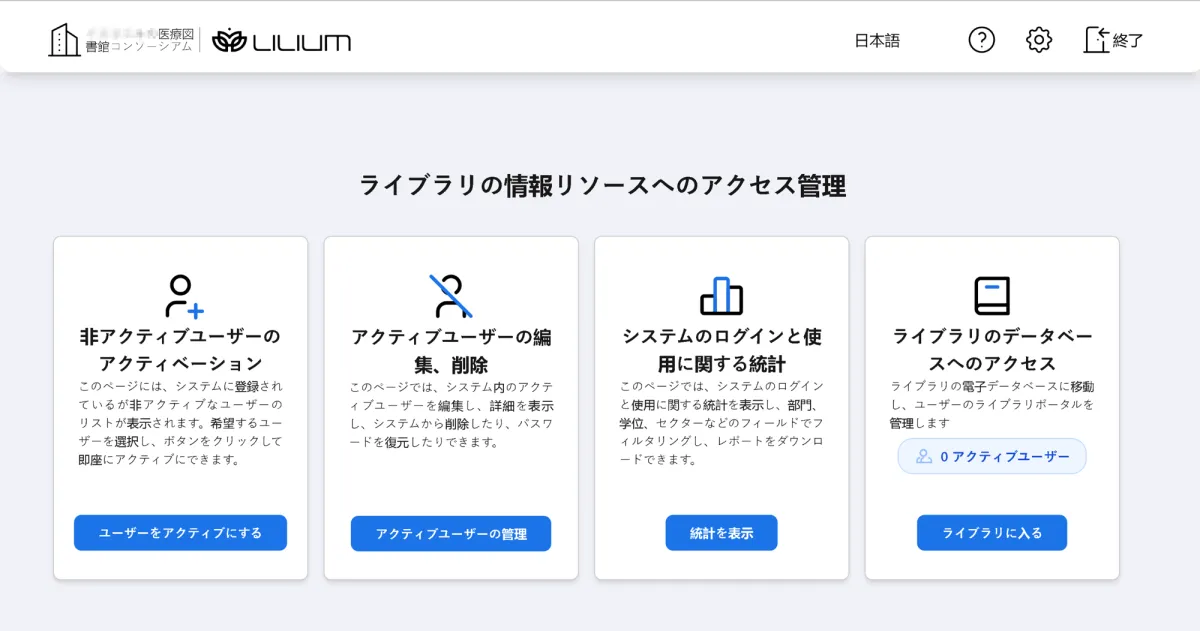Image resolution: width=1200 pixels, height=631 pixels.
Task: Click the bar chart statistics icon
Action: pos(721,296)
